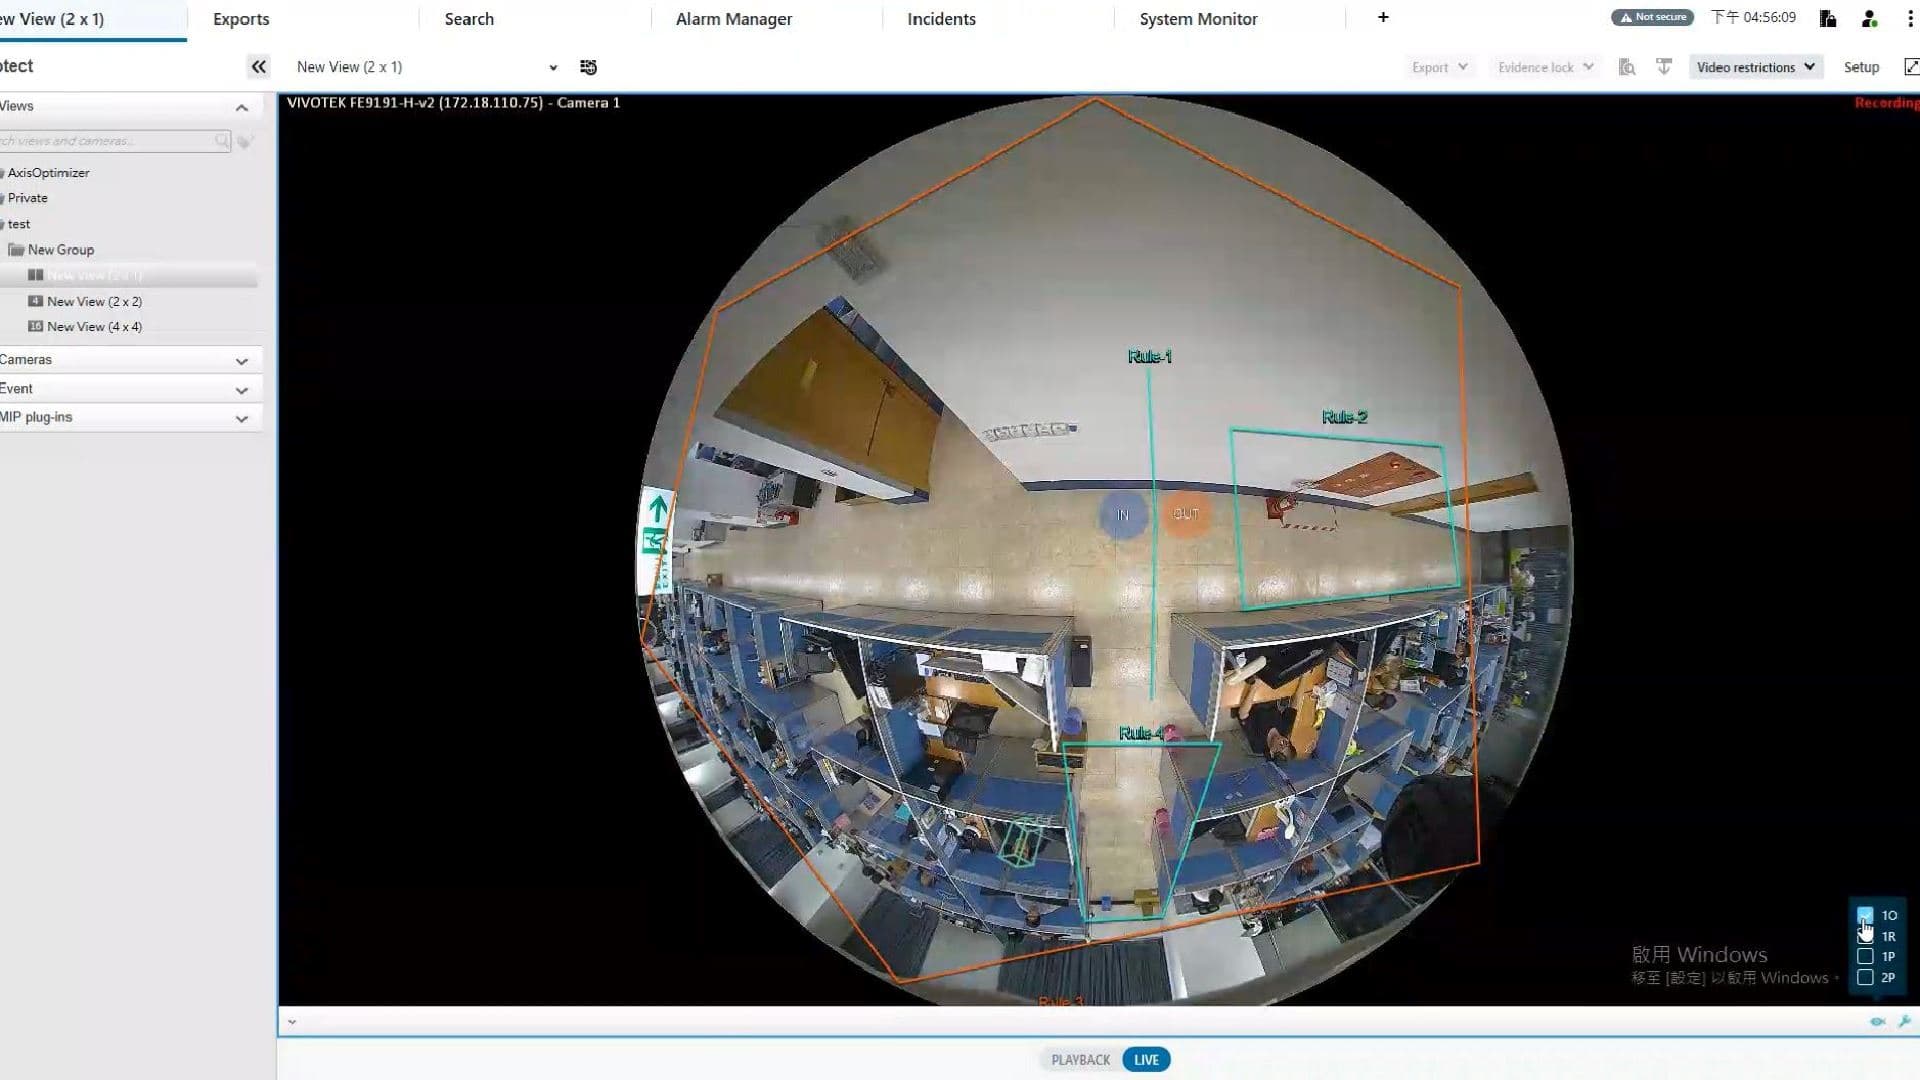1920x1080 pixels.
Task: Switch to PLAYBACK mode
Action: click(1079, 1059)
